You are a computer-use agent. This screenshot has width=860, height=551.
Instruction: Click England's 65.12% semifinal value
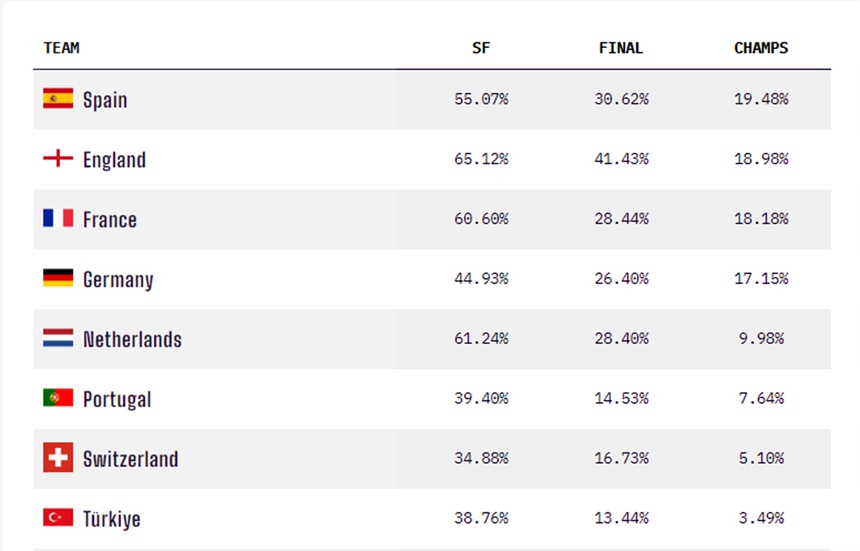481,159
